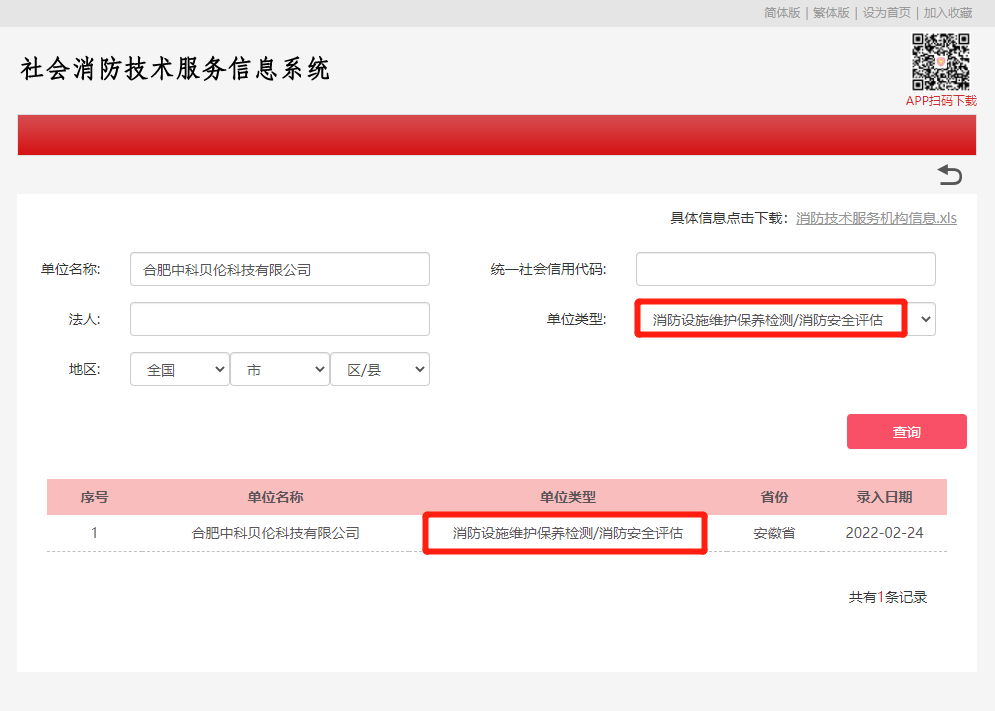Image resolution: width=995 pixels, height=711 pixels.
Task: Click the APP download QR code
Action: (x=941, y=62)
